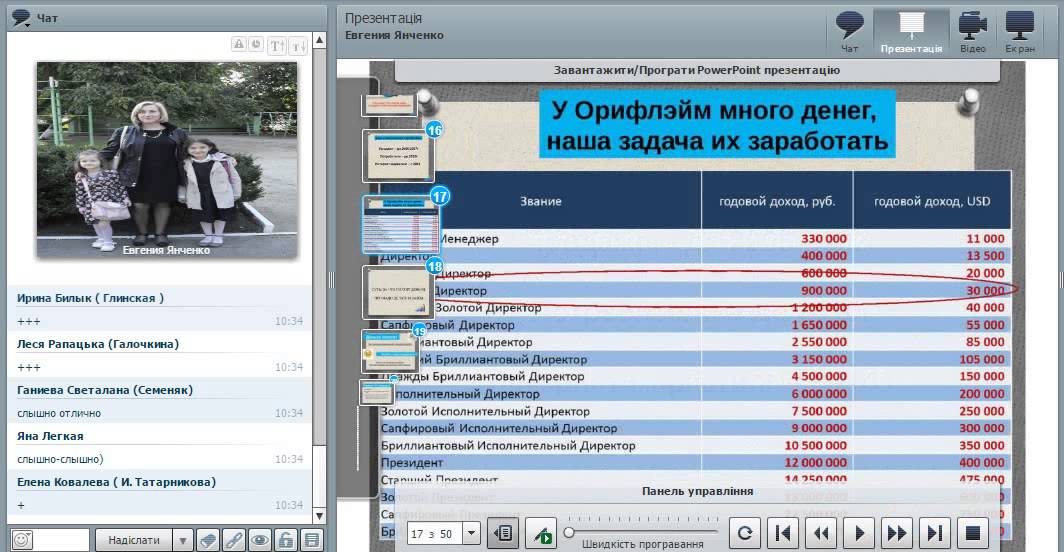Open the dropdown arrow next to Надіслати
This screenshot has height=552, width=1064.
pos(183,540)
